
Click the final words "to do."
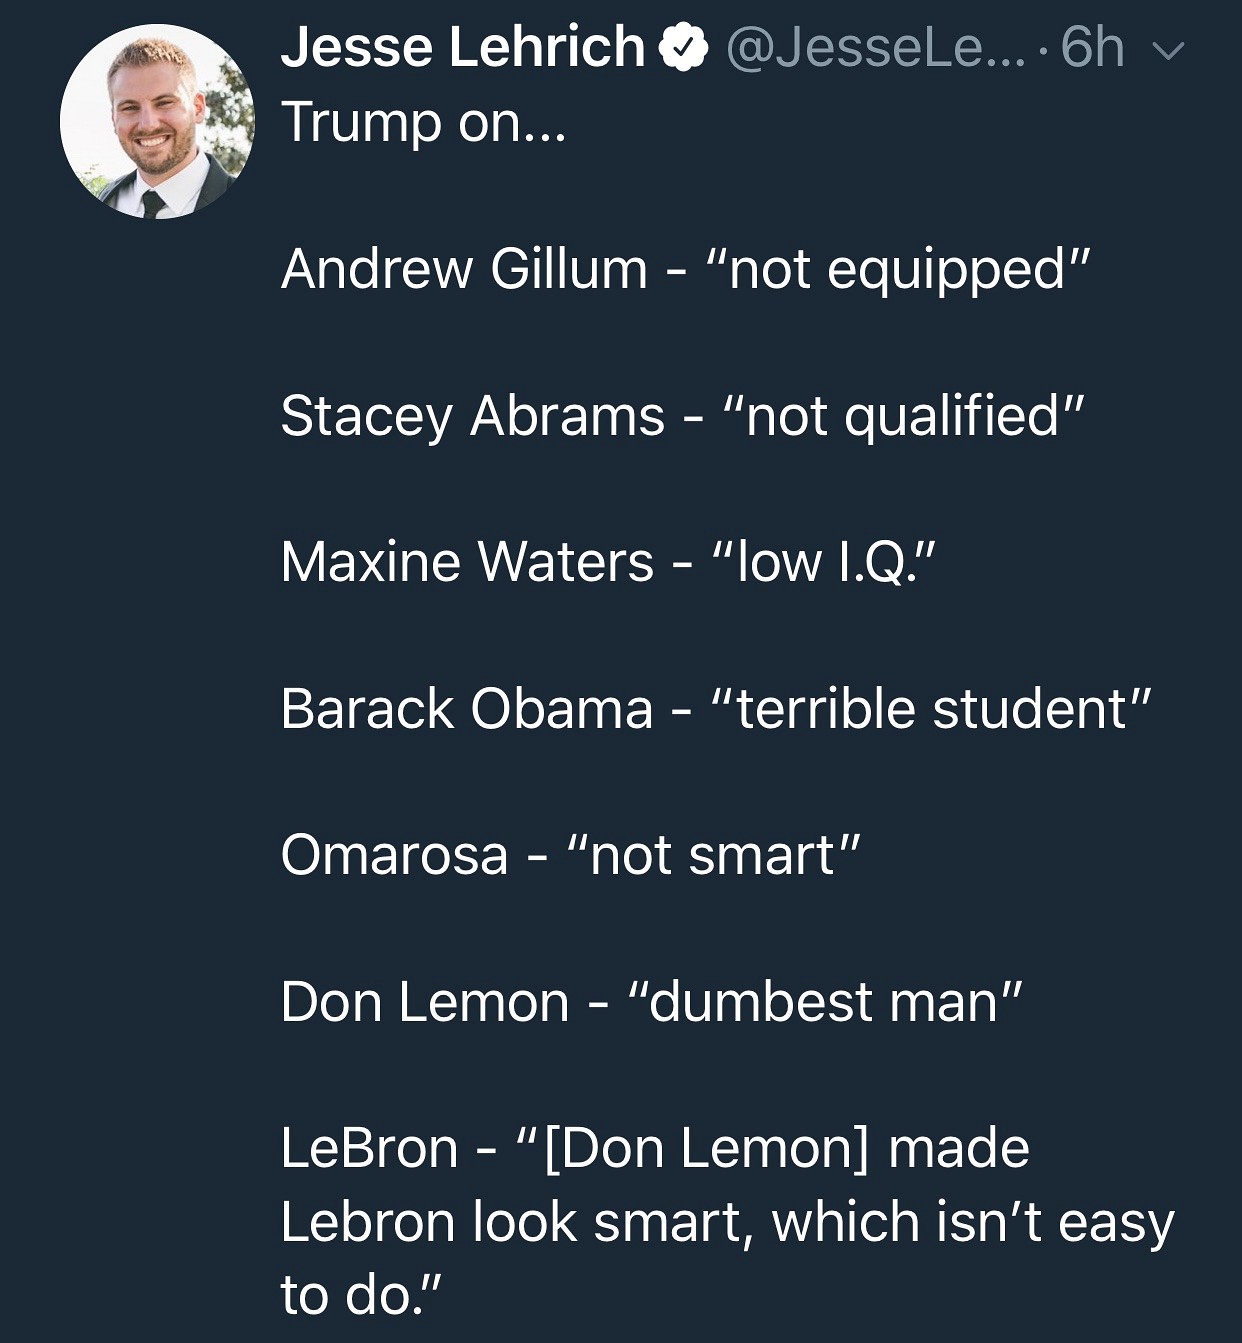[360, 1295]
